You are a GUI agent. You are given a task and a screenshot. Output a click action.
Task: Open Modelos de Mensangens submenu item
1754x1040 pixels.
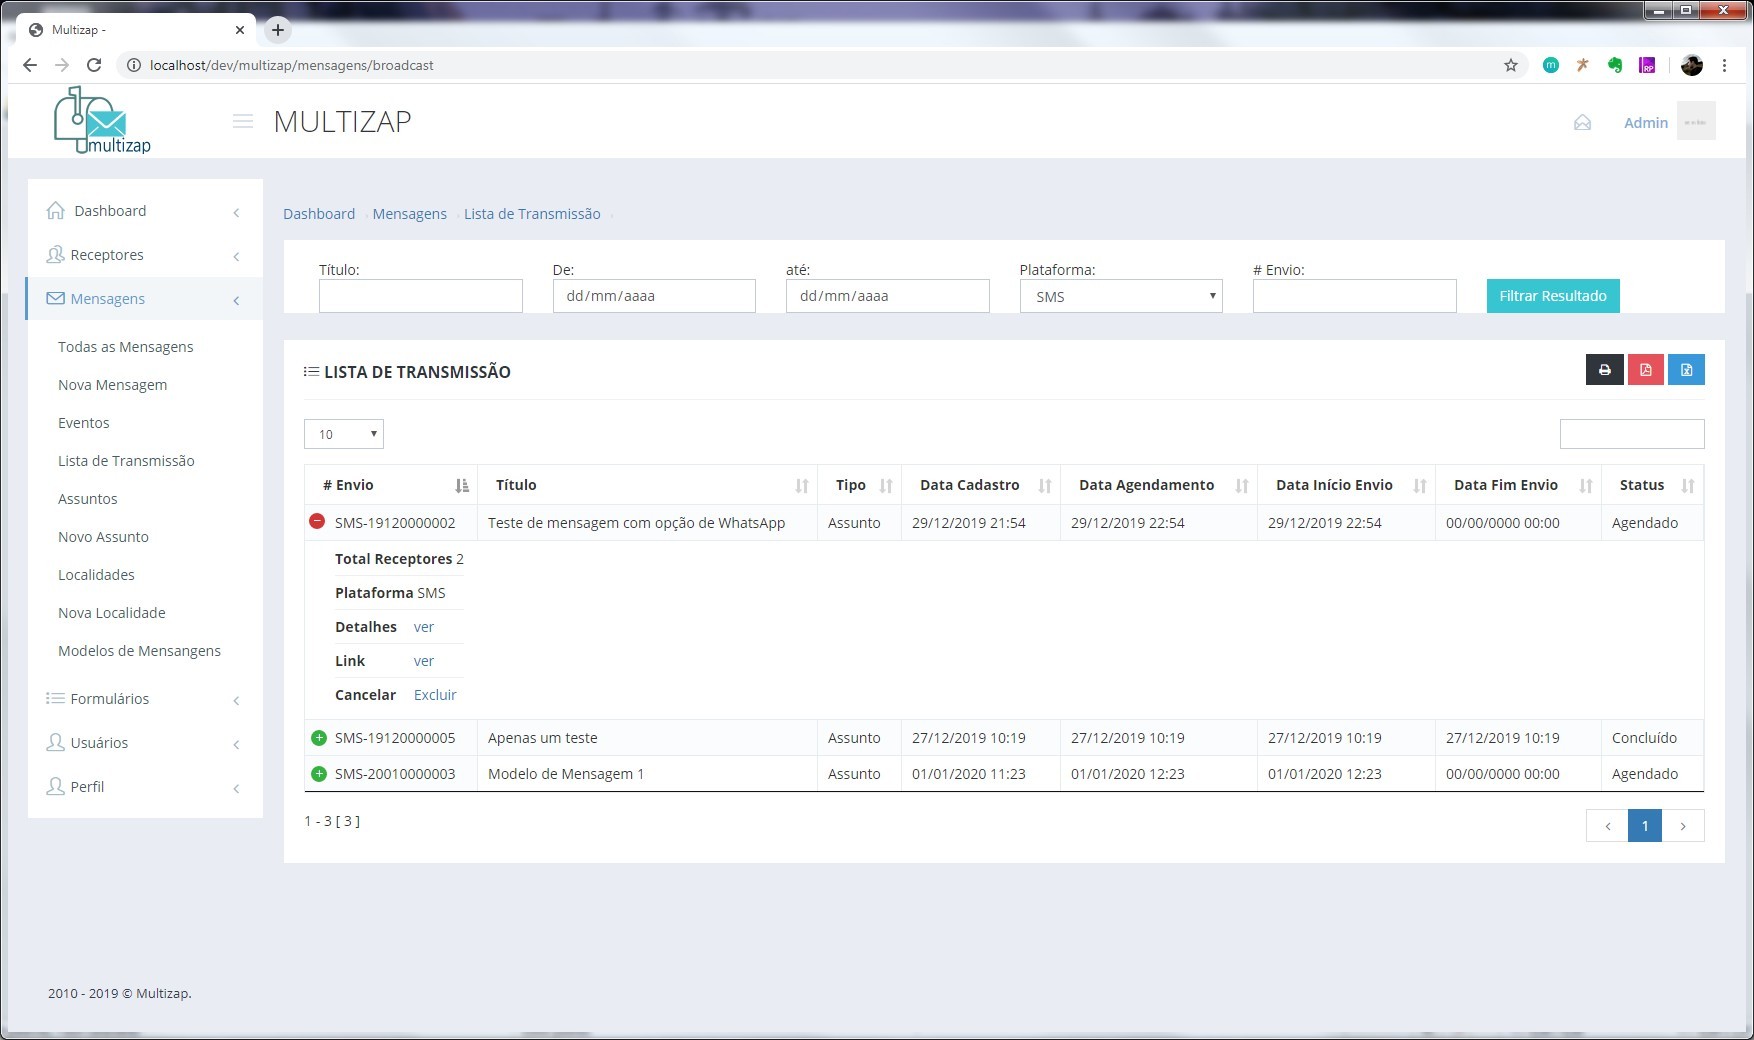(140, 651)
